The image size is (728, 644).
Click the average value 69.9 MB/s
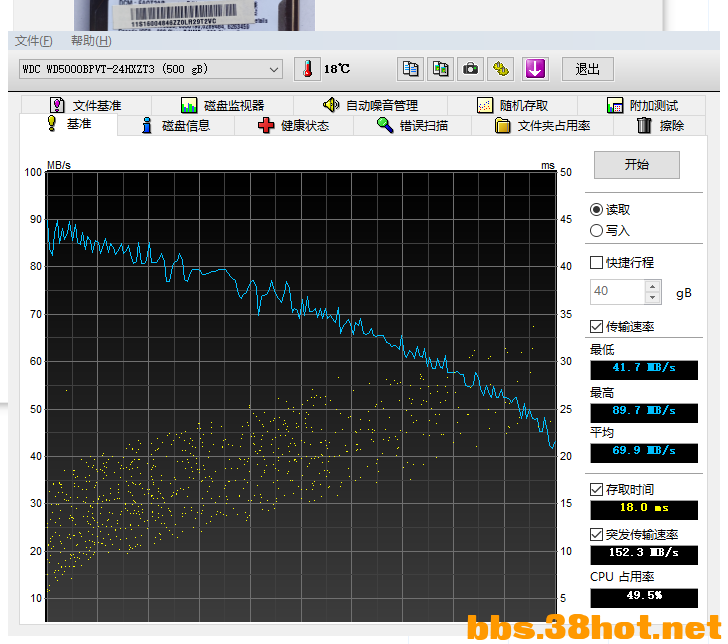pyautogui.click(x=644, y=453)
